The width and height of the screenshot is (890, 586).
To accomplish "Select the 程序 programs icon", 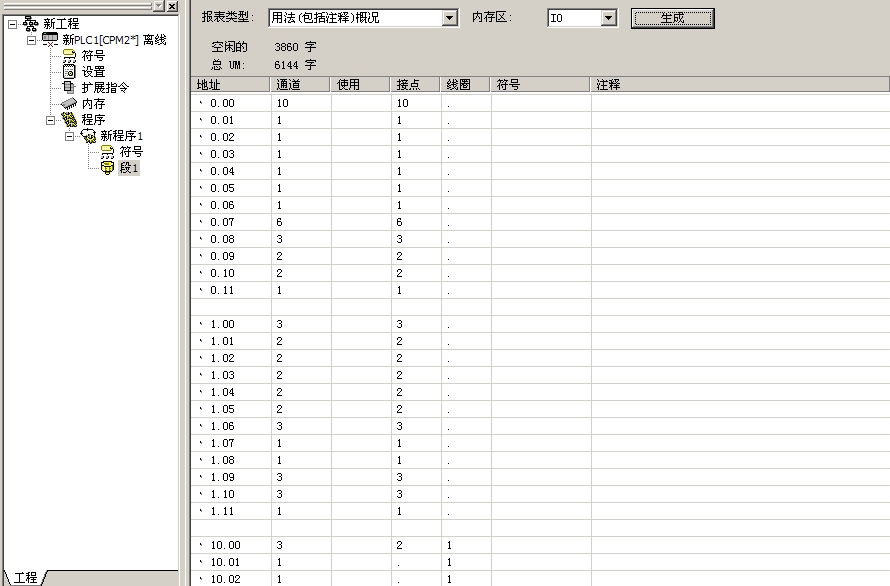I will (x=69, y=120).
